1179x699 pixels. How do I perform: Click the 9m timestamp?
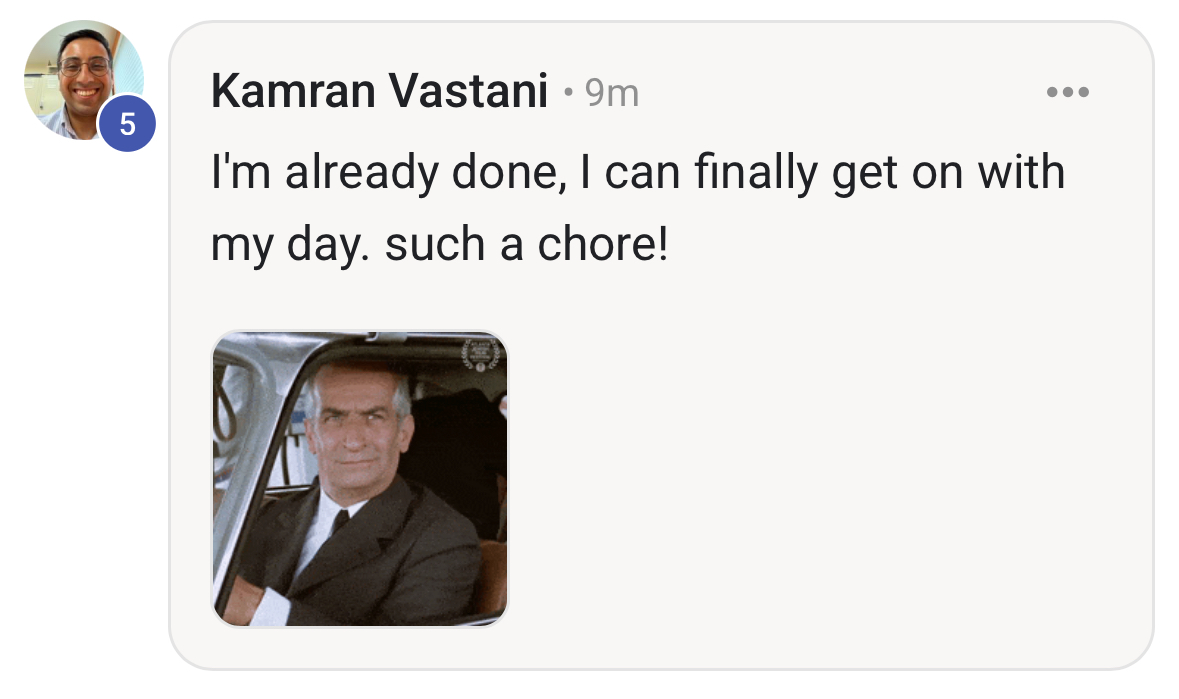click(612, 93)
